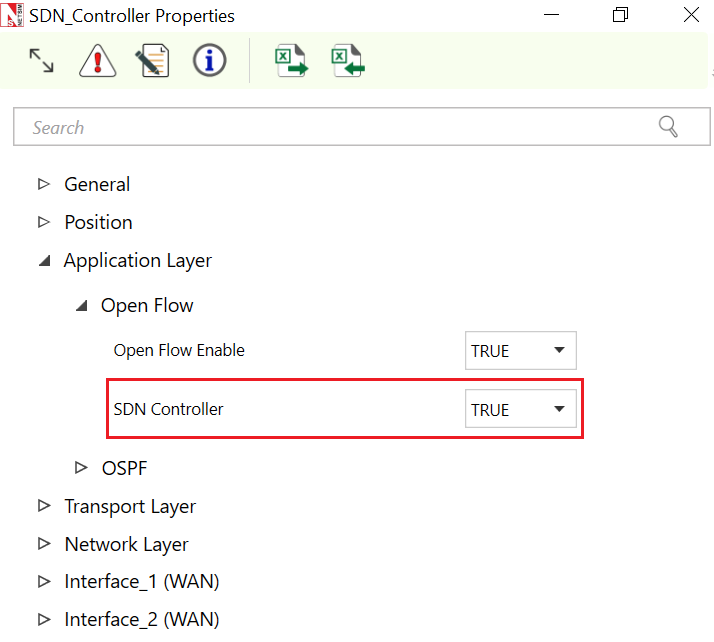Expand the OSPF subsection
Viewport: 714px width, 642px height.
coord(81,467)
